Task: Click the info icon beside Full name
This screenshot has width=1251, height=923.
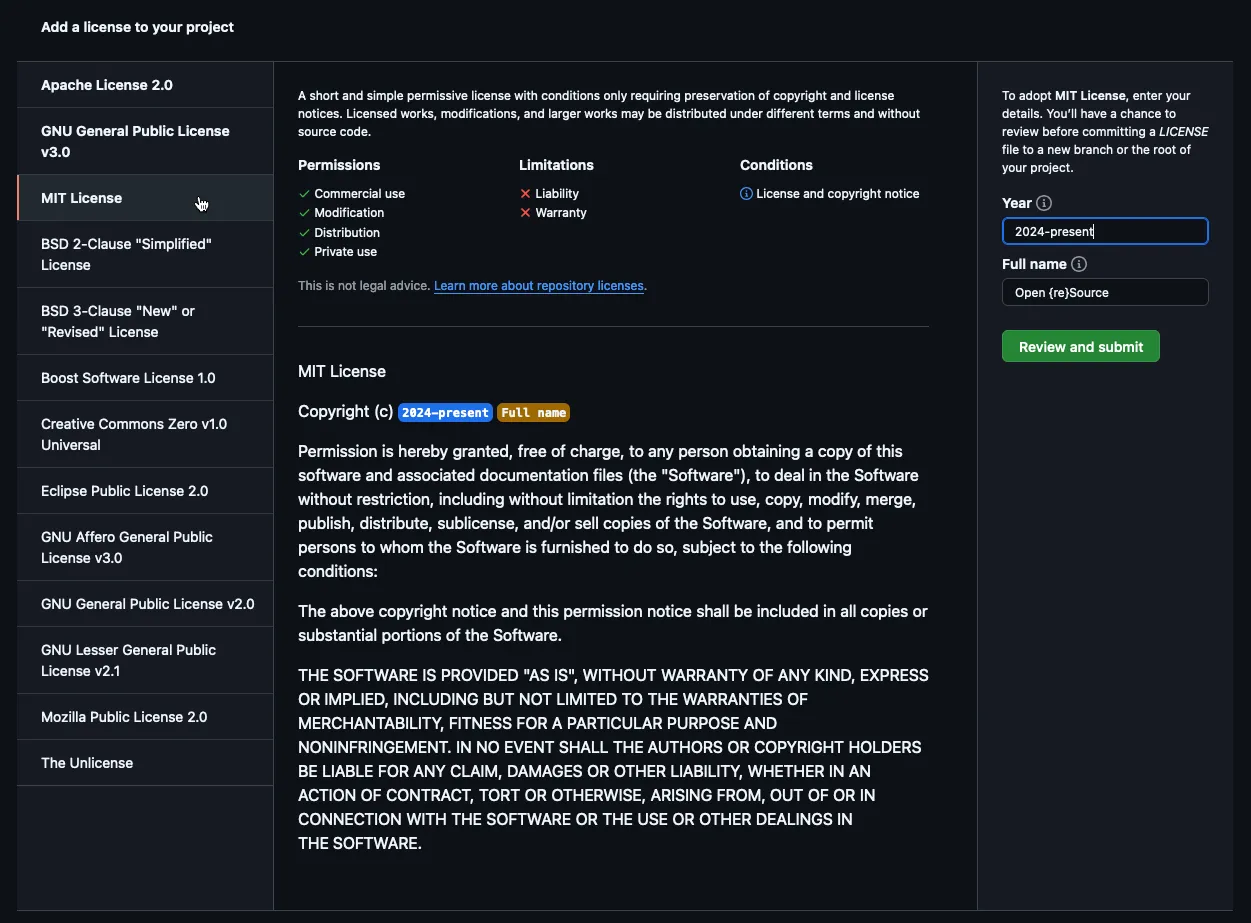Action: [1079, 264]
